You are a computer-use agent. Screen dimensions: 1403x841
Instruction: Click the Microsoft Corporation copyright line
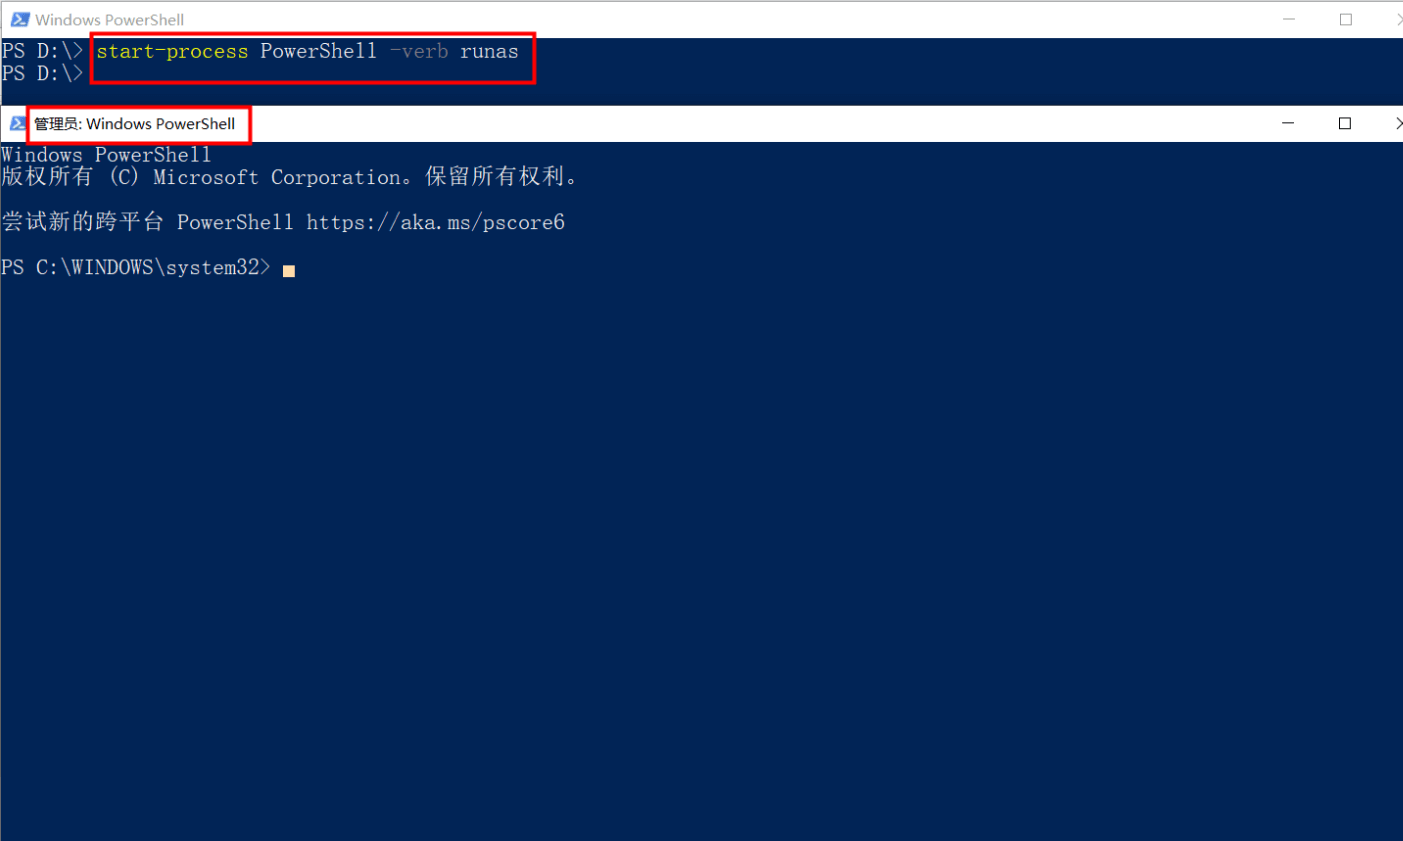click(289, 177)
